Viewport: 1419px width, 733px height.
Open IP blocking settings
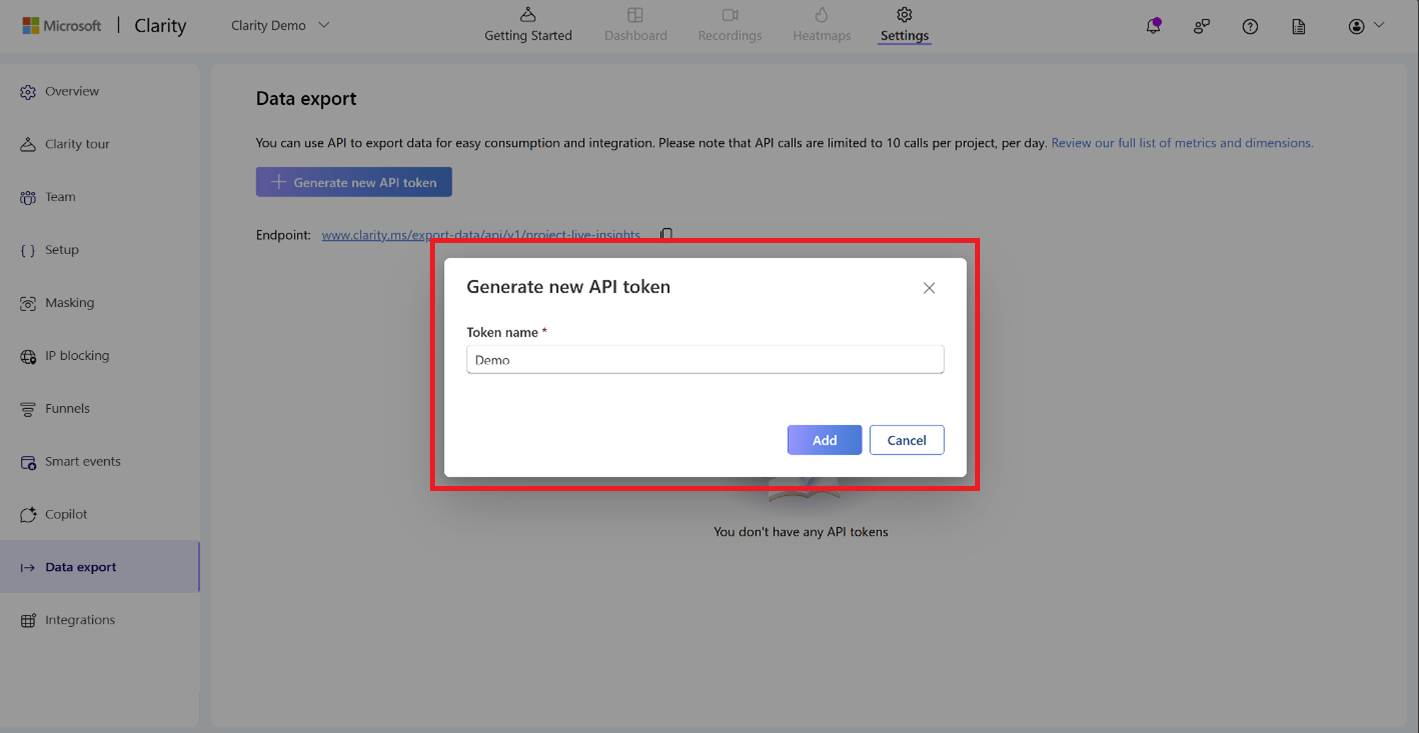pyautogui.click(x=100, y=357)
